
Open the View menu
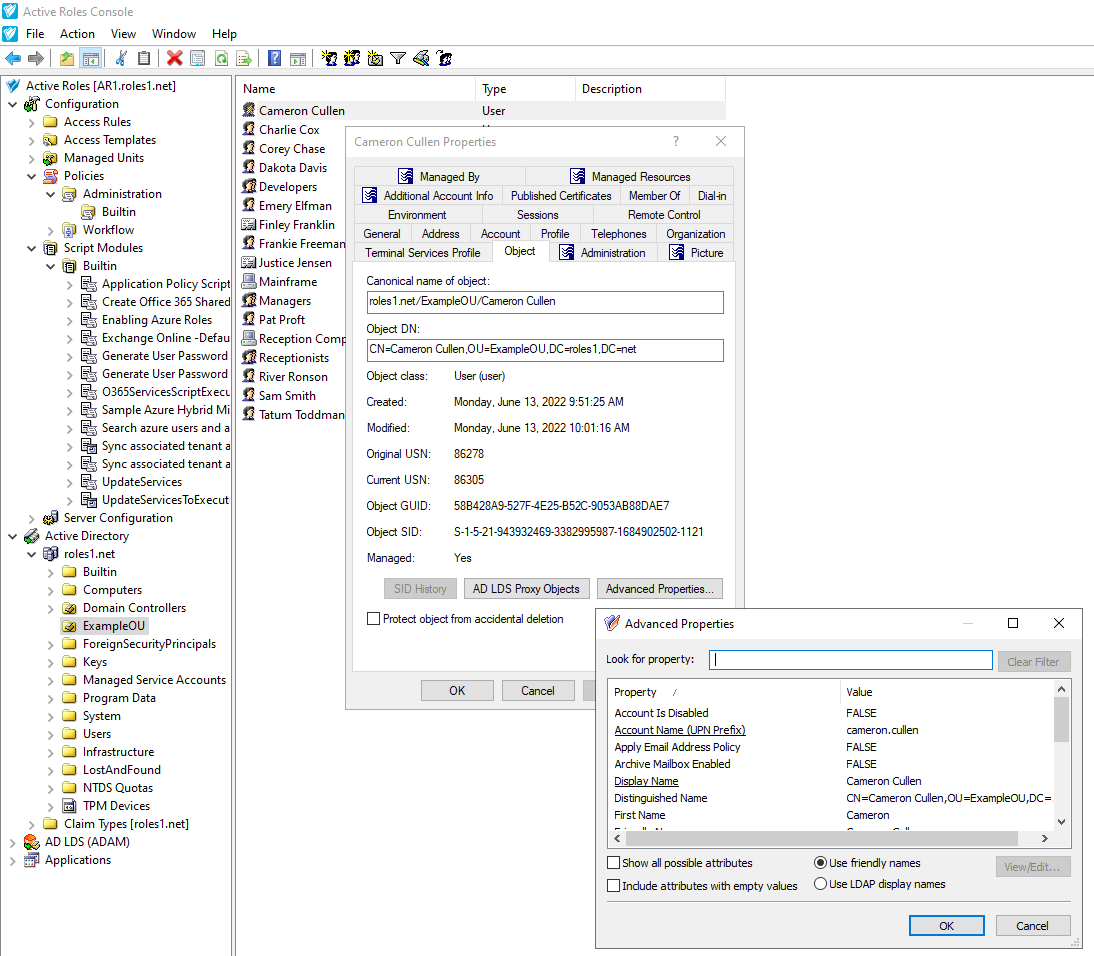click(x=123, y=33)
